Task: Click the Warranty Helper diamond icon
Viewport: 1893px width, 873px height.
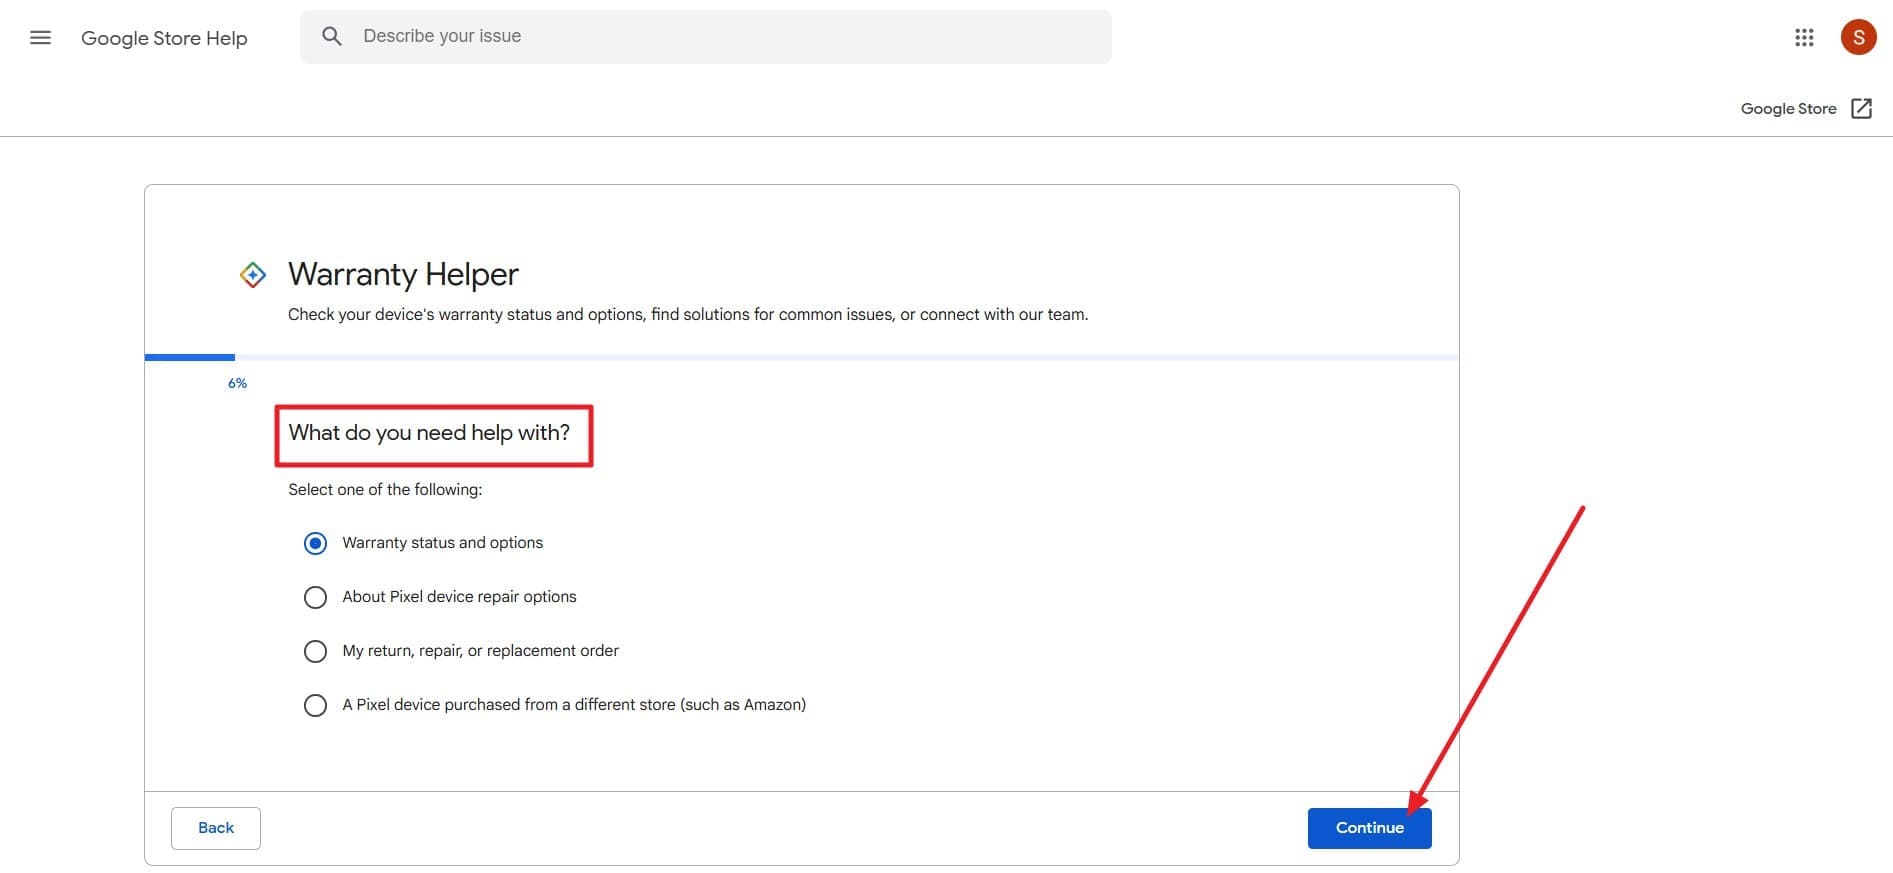Action: [x=253, y=274]
